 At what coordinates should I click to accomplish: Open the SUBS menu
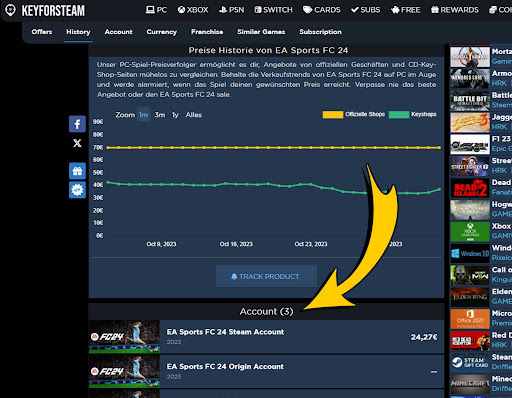(x=366, y=10)
